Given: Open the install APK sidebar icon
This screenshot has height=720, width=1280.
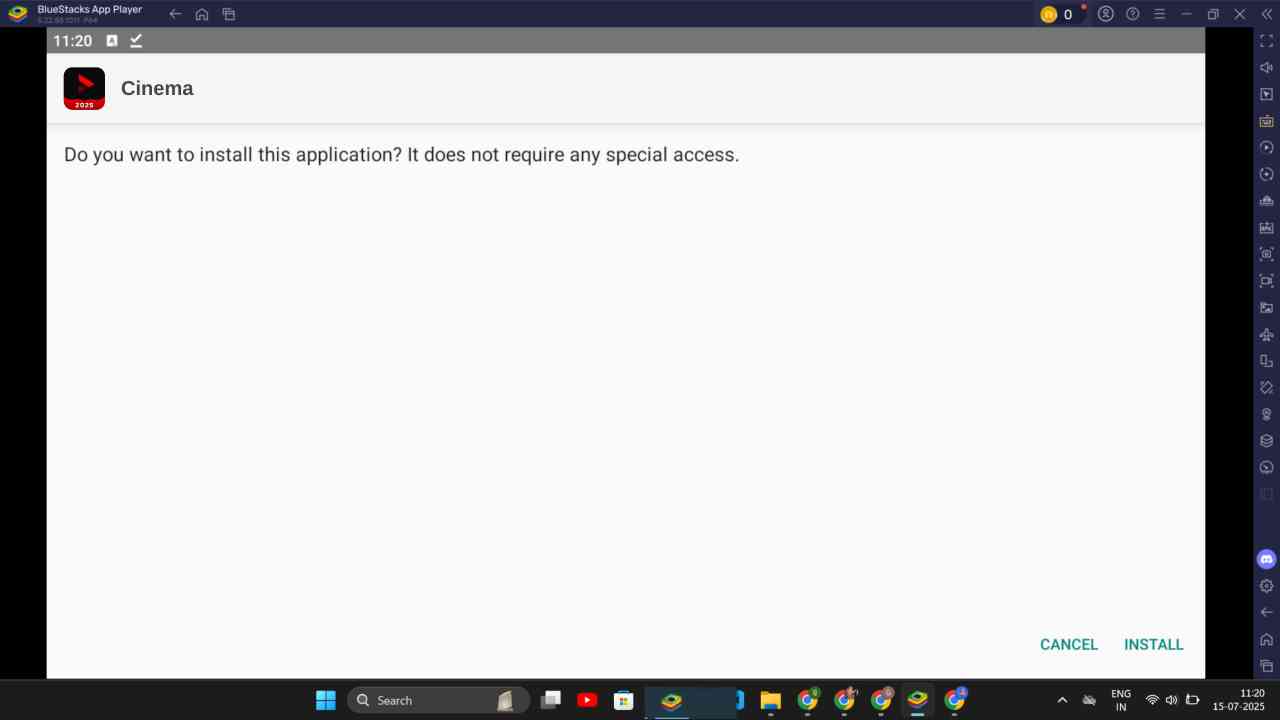Looking at the screenshot, I should (1266, 227).
